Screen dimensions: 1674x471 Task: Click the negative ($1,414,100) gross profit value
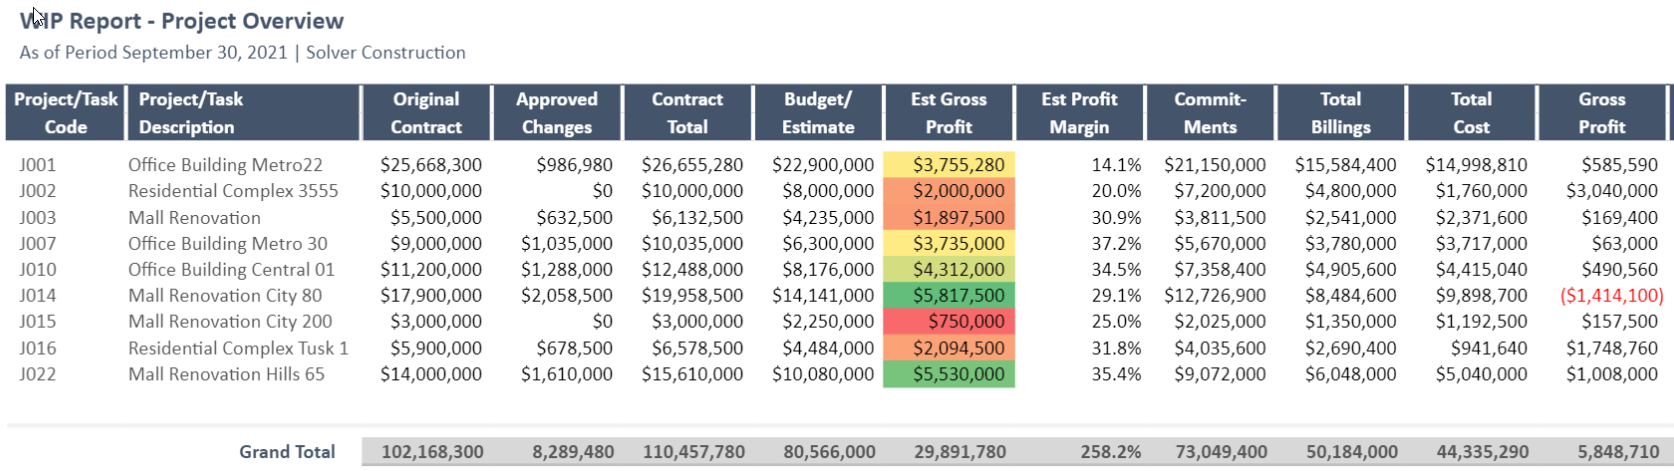pos(1611,295)
